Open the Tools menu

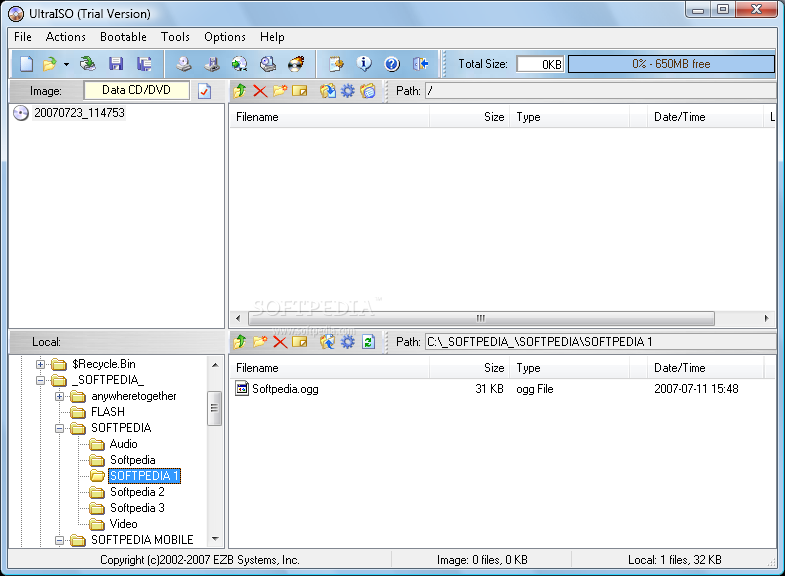(175, 37)
